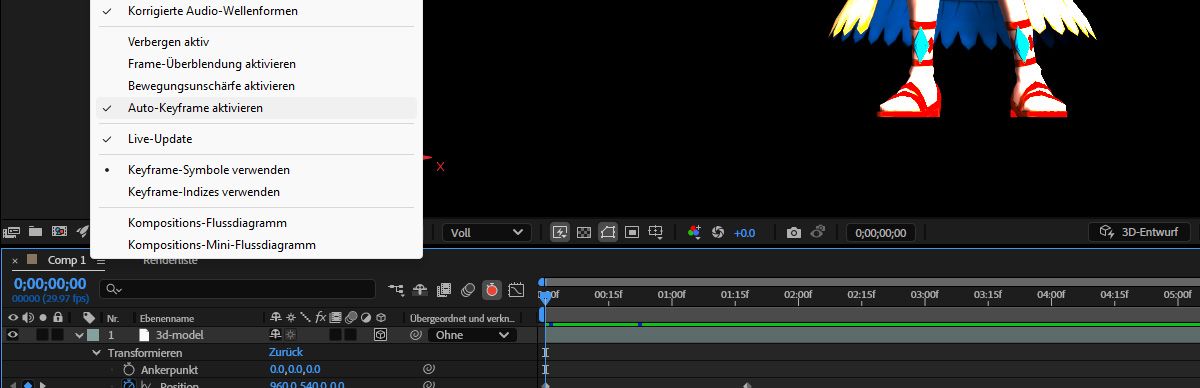Take snapshot with camera icon
Screen dimensions: 1200x388
[793, 232]
